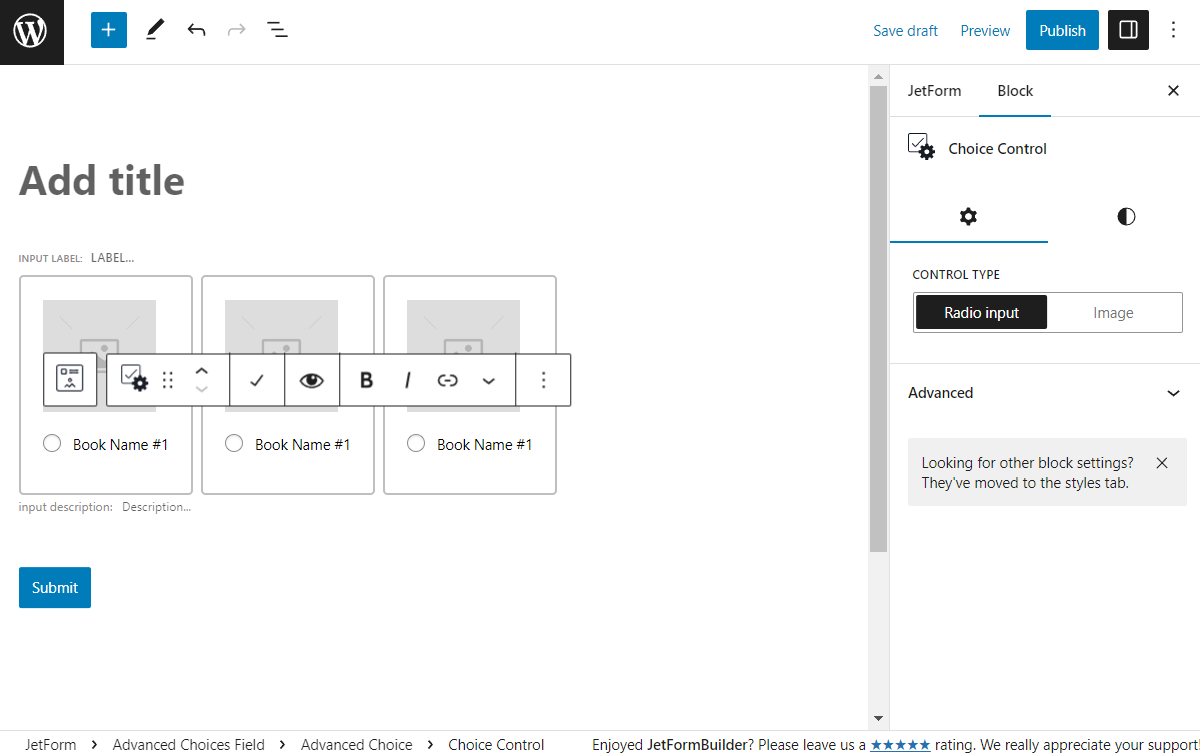This screenshot has height=754, width=1200.
Task: Open the Styles half-circle tab
Action: pyautogui.click(x=1126, y=217)
